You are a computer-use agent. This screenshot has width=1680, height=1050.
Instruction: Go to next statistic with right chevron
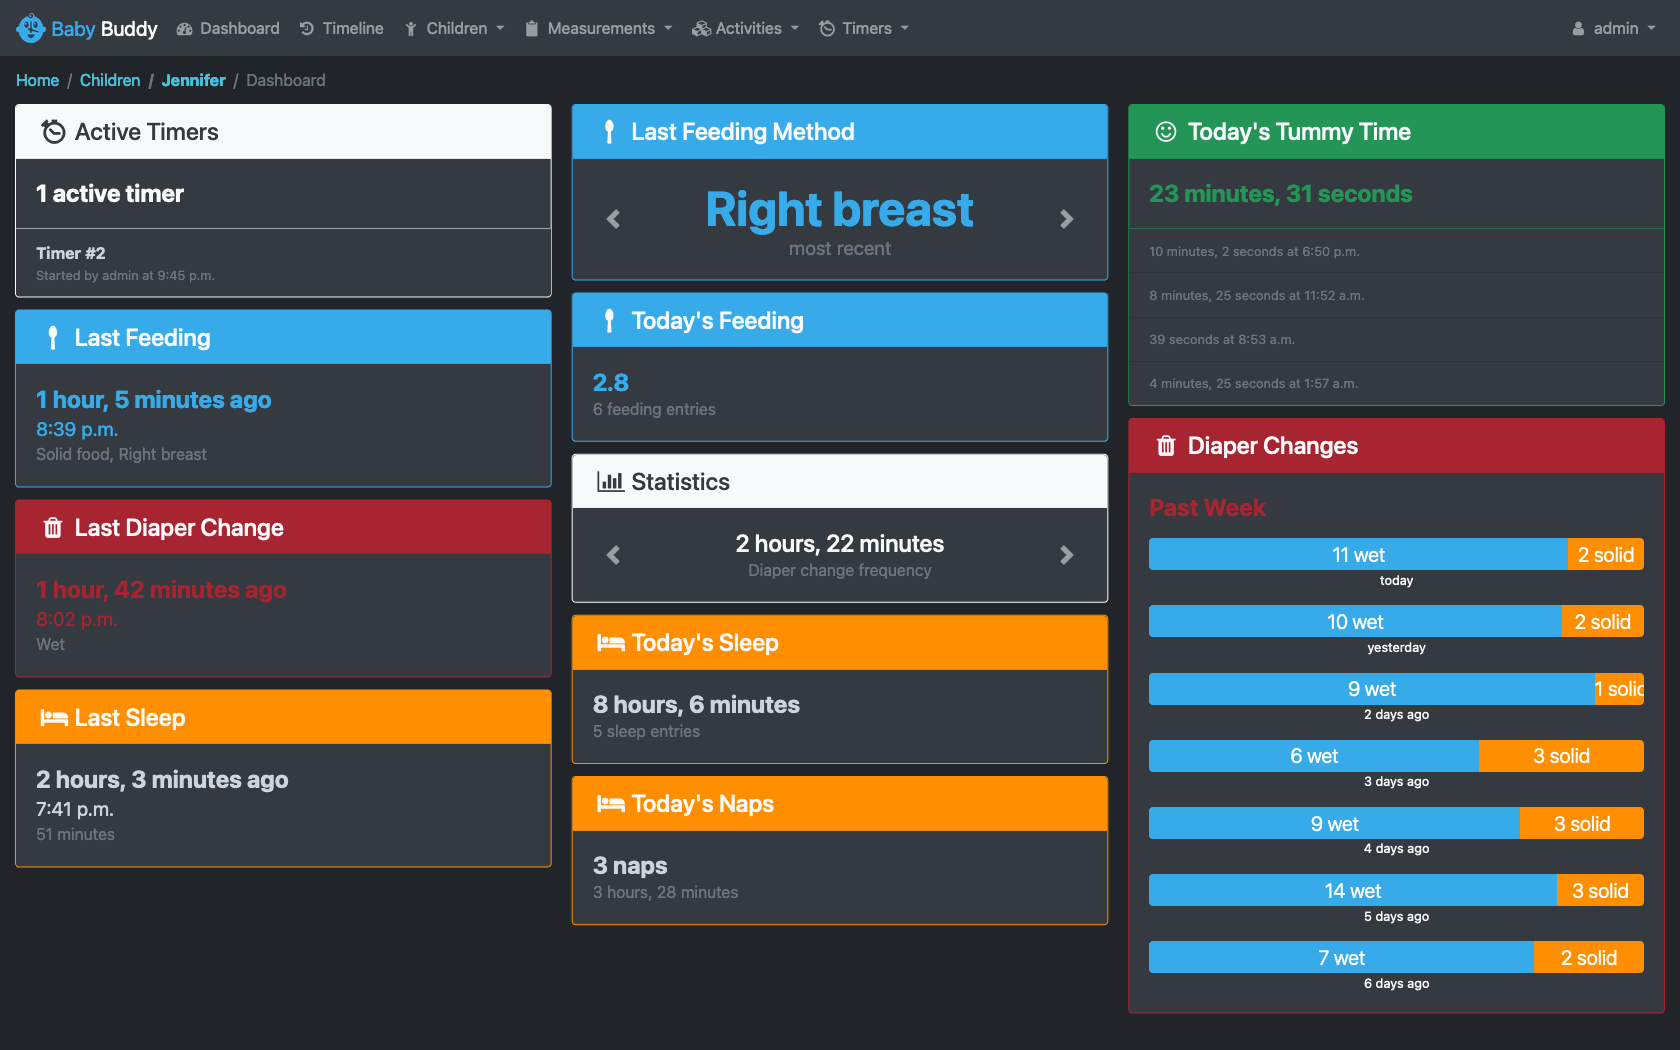pos(1066,555)
